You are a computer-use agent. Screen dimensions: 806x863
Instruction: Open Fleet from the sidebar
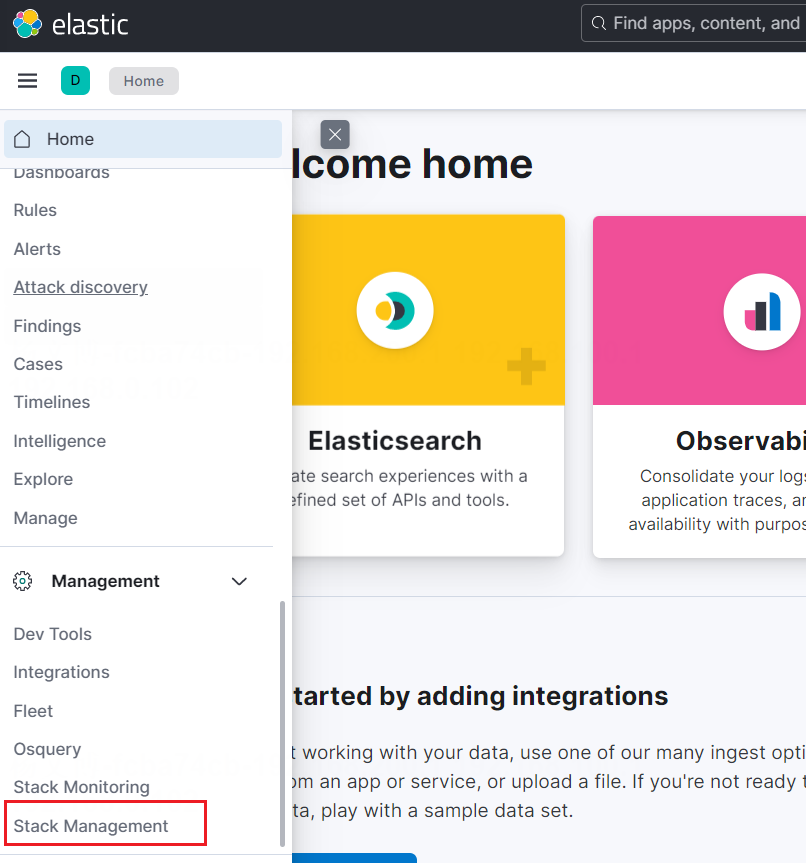click(33, 711)
